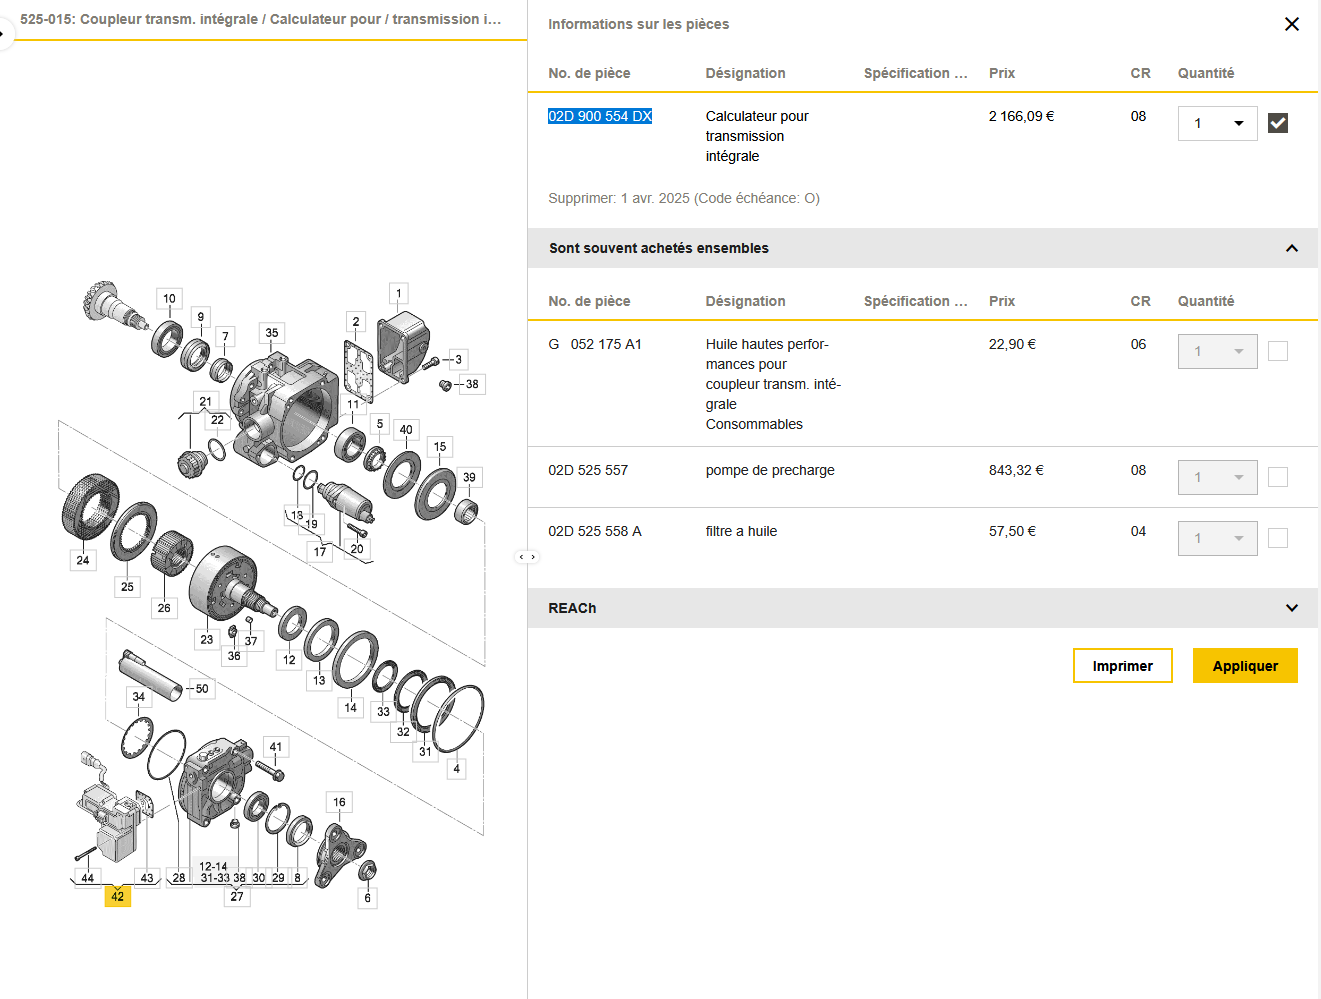Screen dimensions: 1321x999
Task: Close the Informations sur les pièces panel
Action: click(1291, 24)
